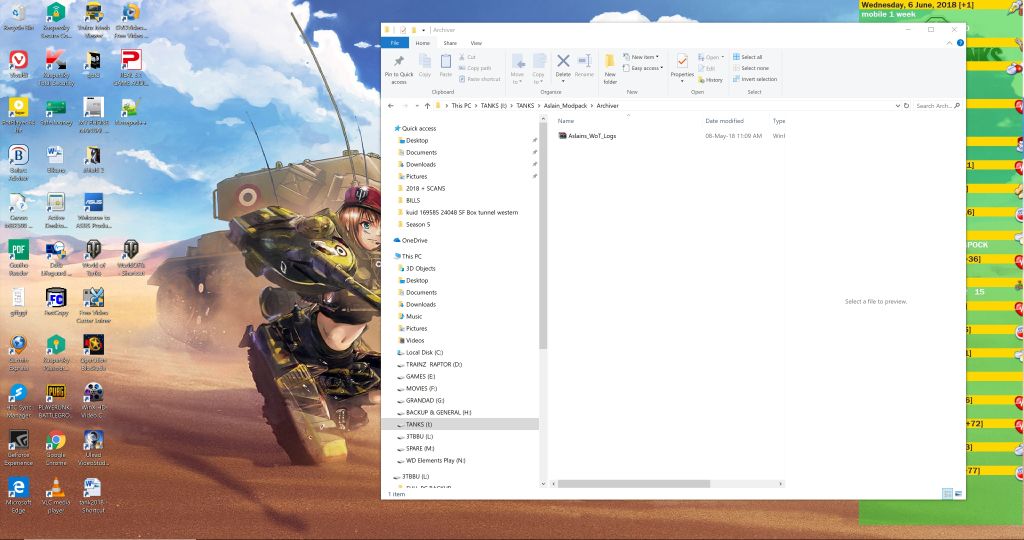Click Pin to Quick access in ribbon
Screen dimensions: 1024x540
click(x=398, y=69)
